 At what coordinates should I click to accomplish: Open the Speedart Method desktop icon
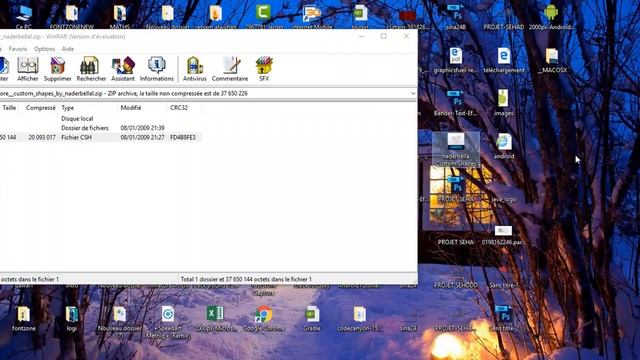168,322
